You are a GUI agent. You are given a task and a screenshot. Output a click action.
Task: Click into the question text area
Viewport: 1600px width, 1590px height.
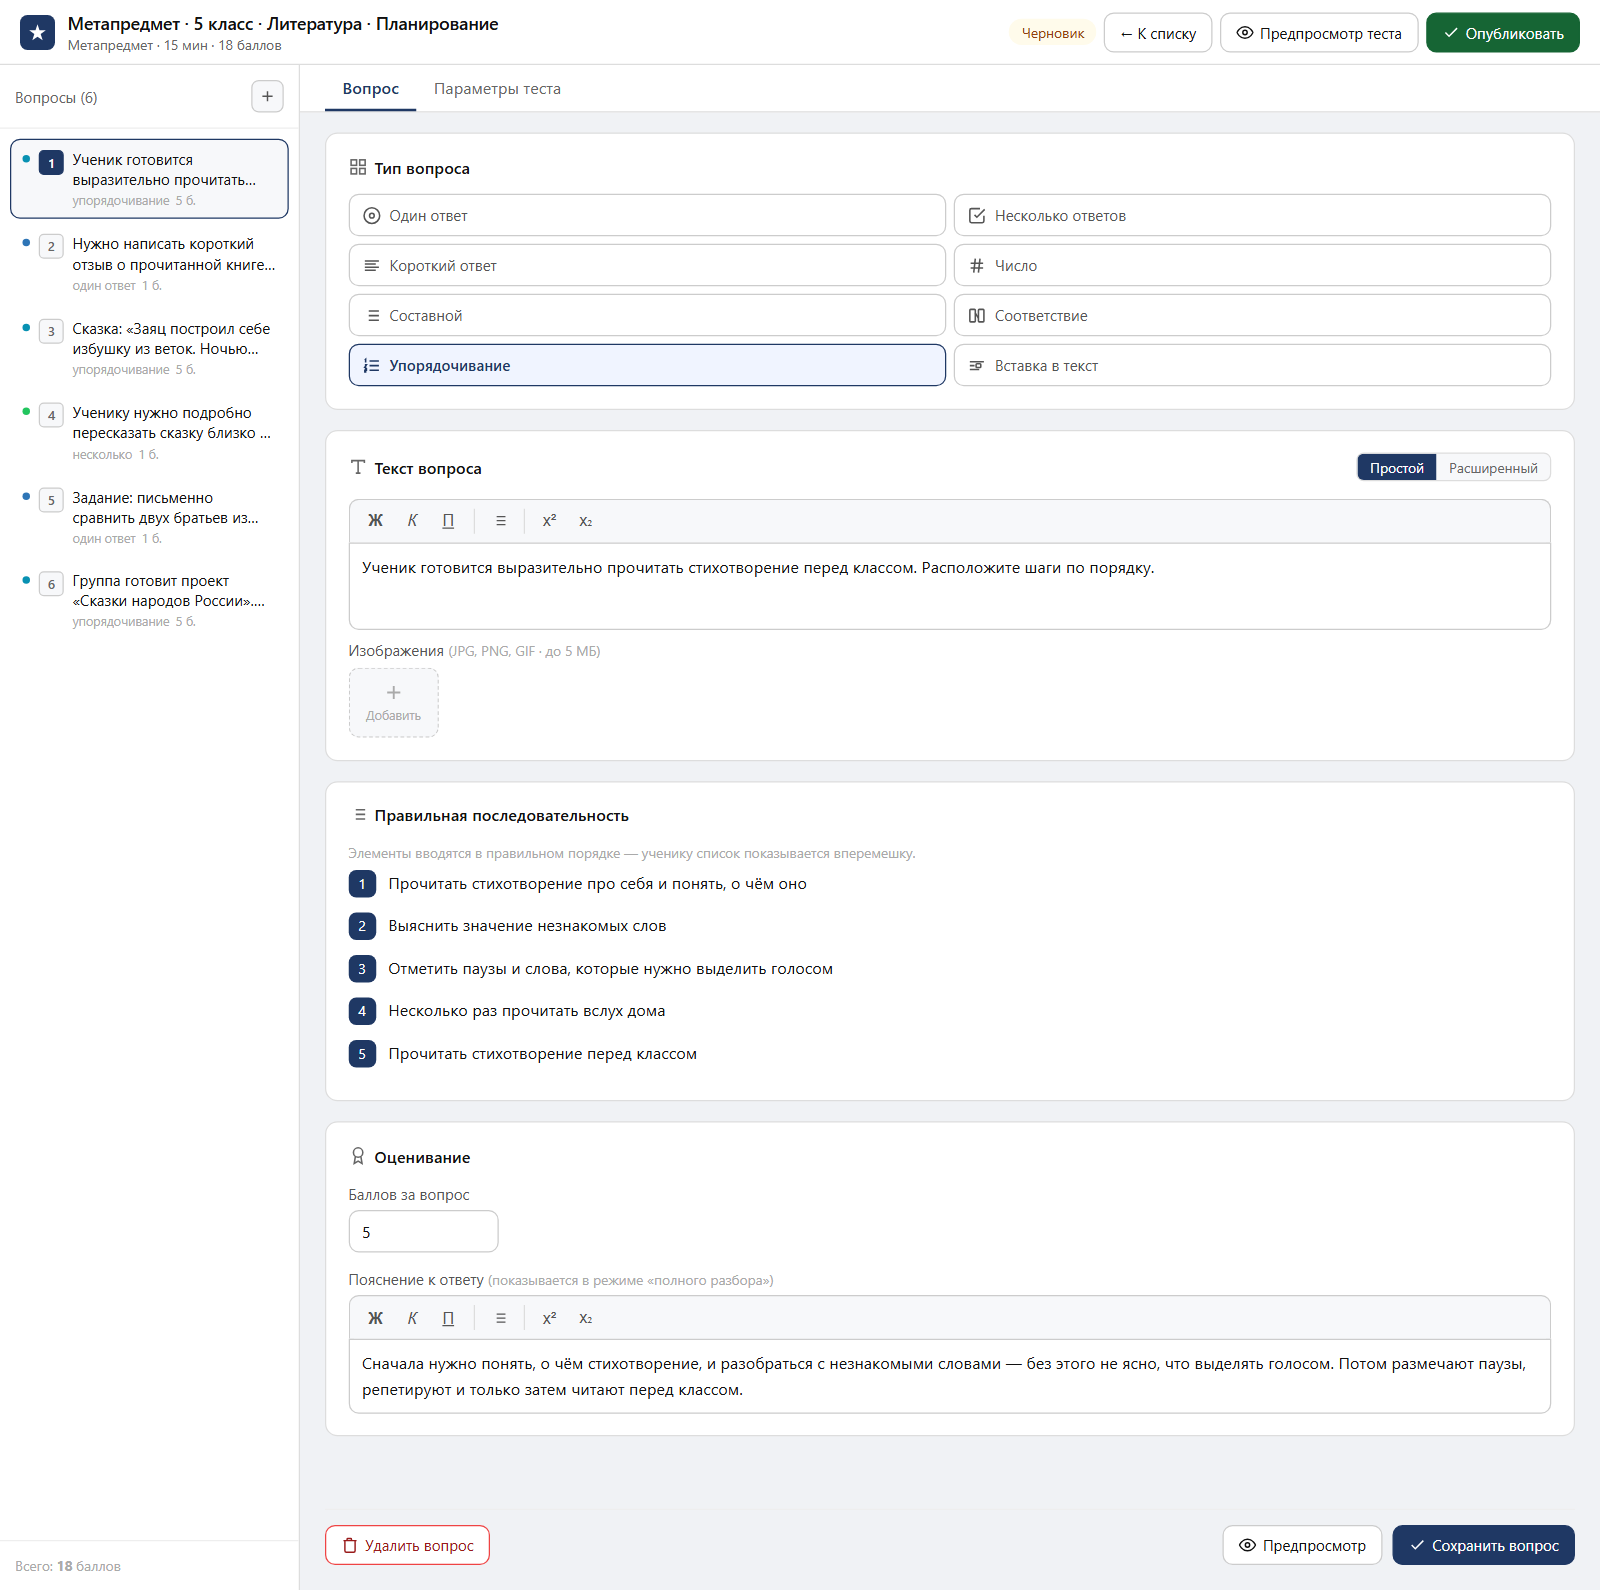coord(949,586)
